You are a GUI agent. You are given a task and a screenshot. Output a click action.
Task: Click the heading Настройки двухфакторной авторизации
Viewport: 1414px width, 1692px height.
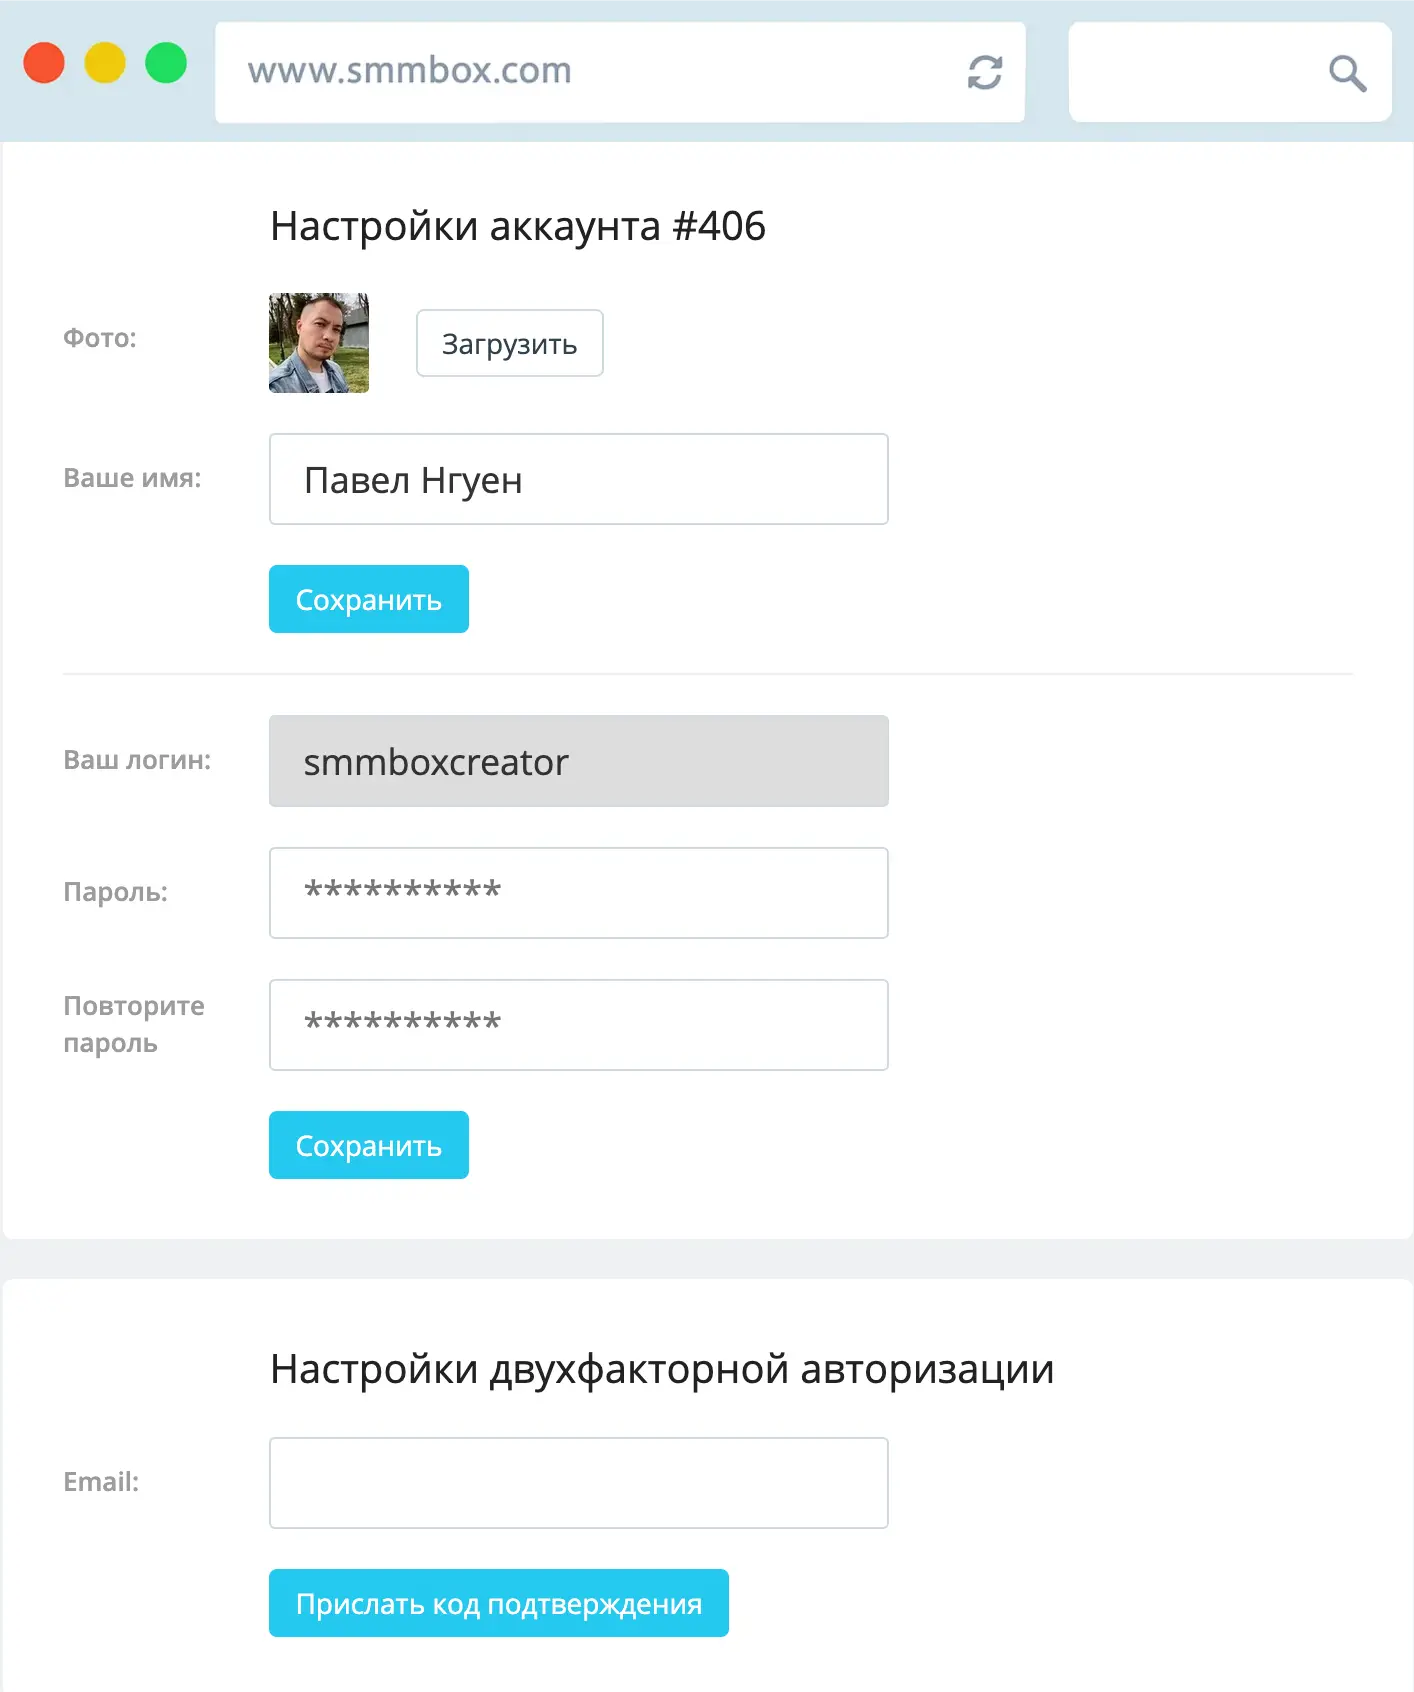[662, 1369]
